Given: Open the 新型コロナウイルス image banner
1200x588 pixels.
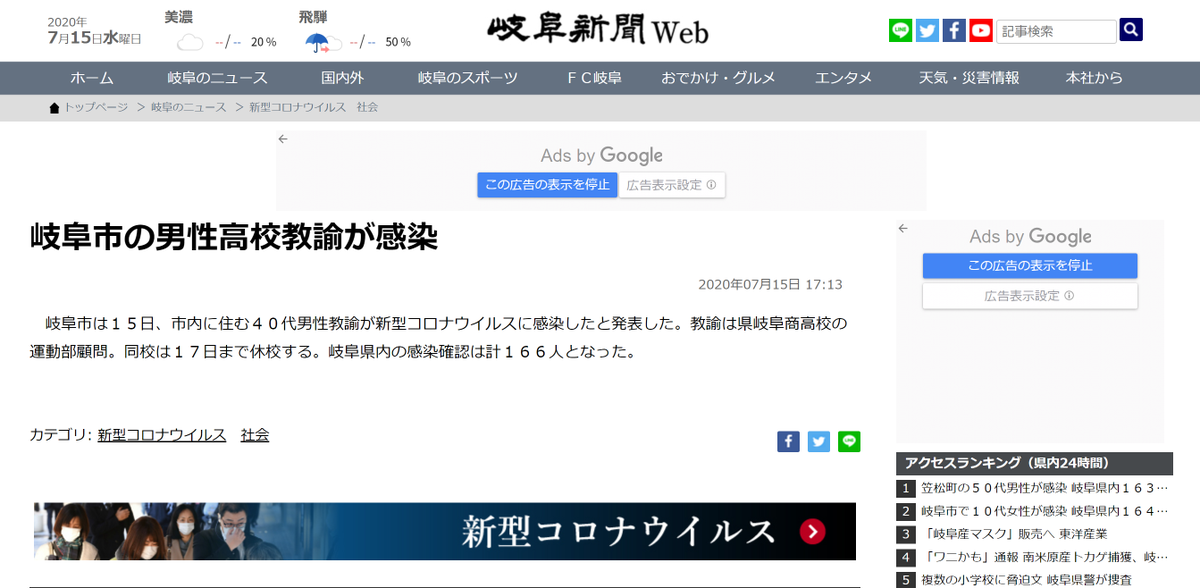Looking at the screenshot, I should [445, 531].
